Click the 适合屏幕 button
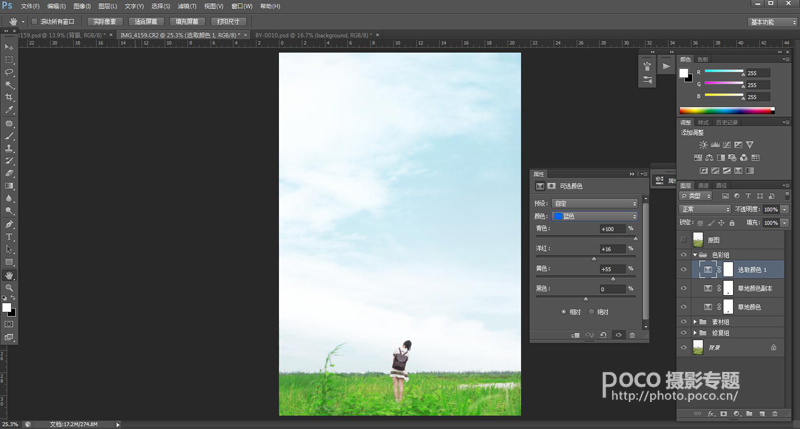The image size is (800, 429). click(146, 21)
